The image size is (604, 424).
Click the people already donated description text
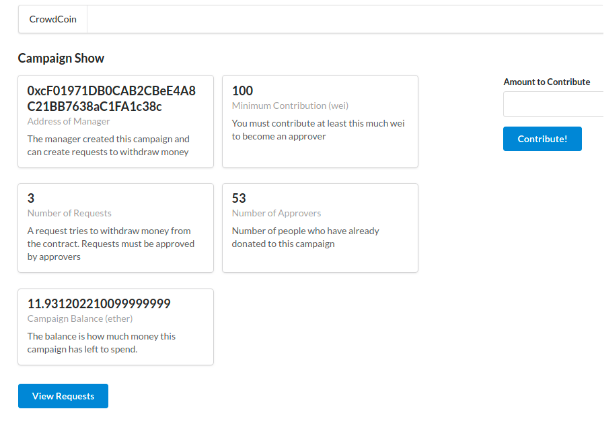coord(306,237)
